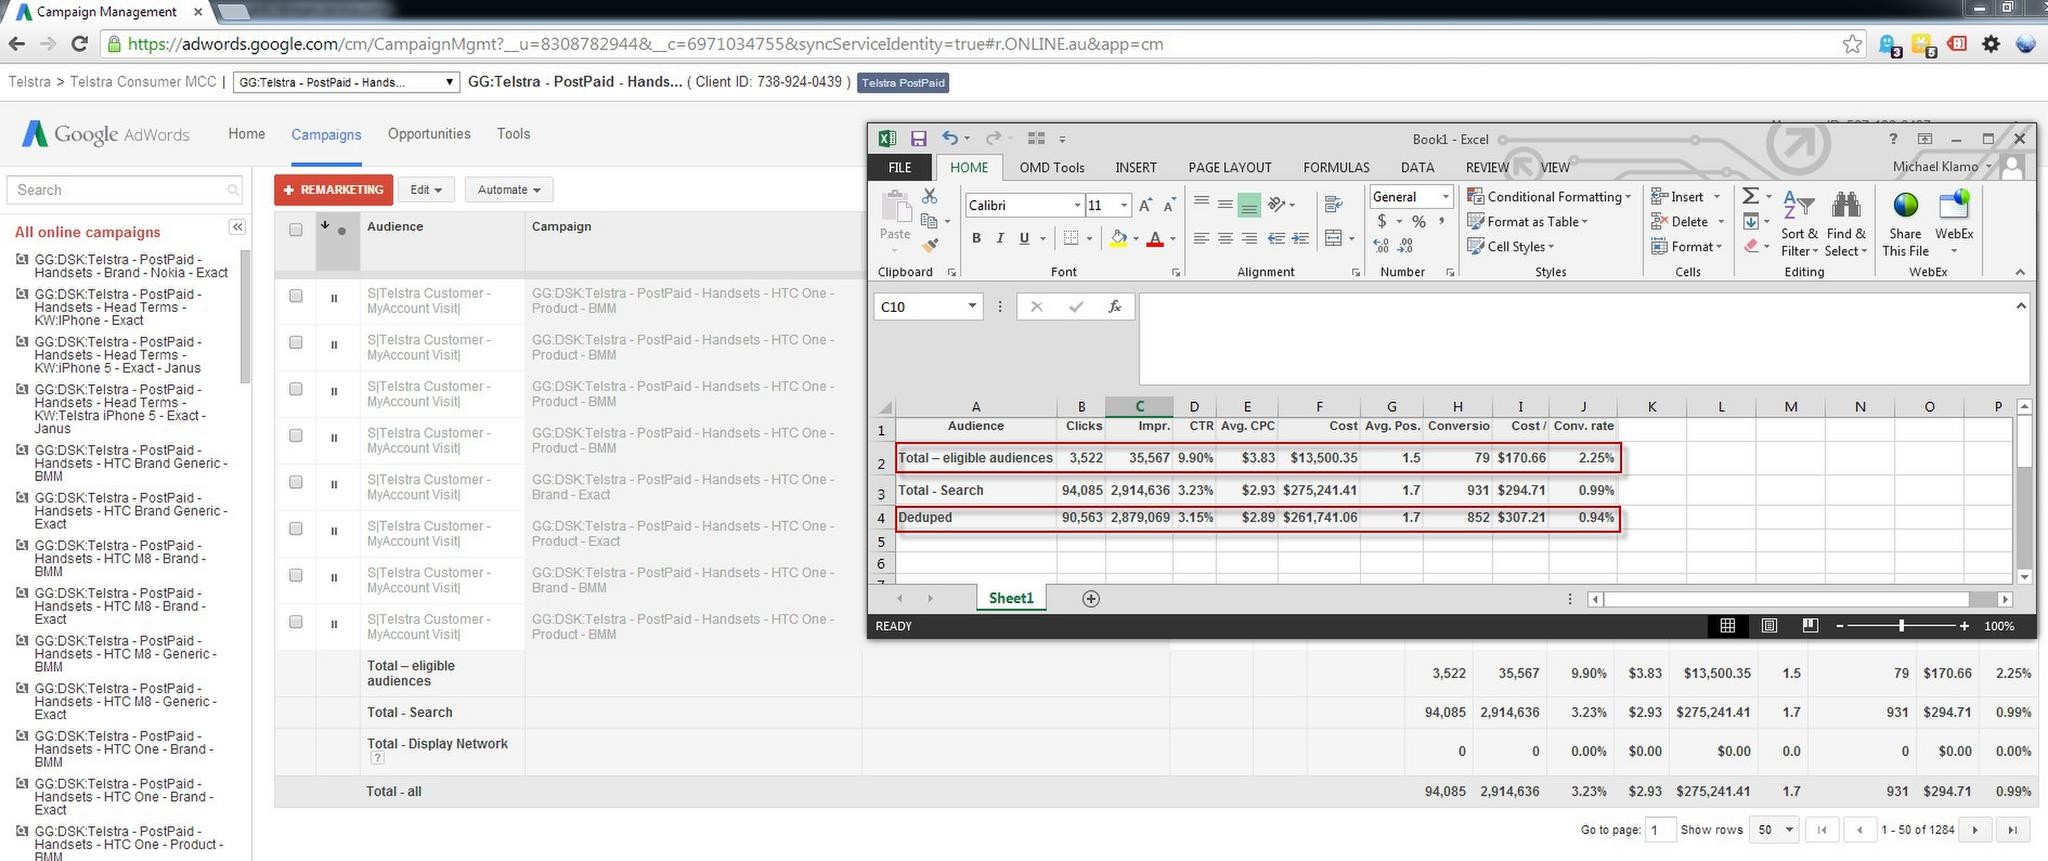This screenshot has width=2048, height=861.
Task: Open the Calibri font name dropdown
Action: click(1077, 205)
